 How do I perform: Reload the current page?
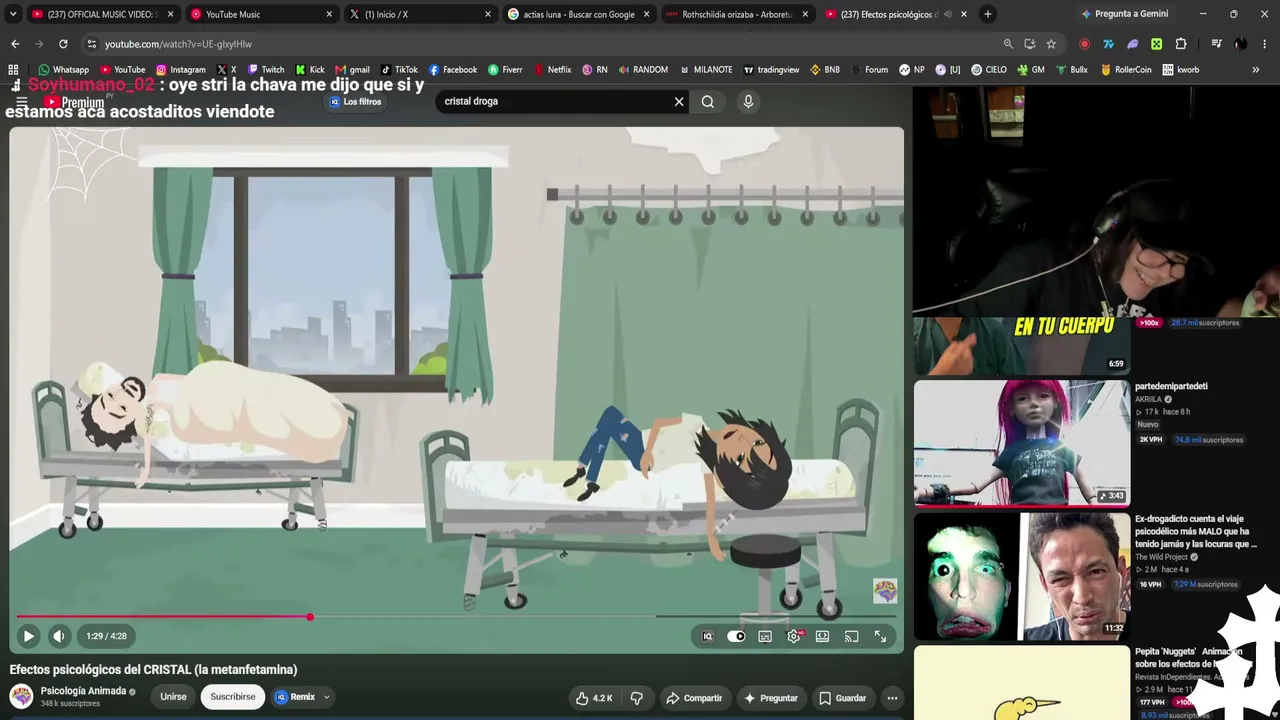pos(63,44)
